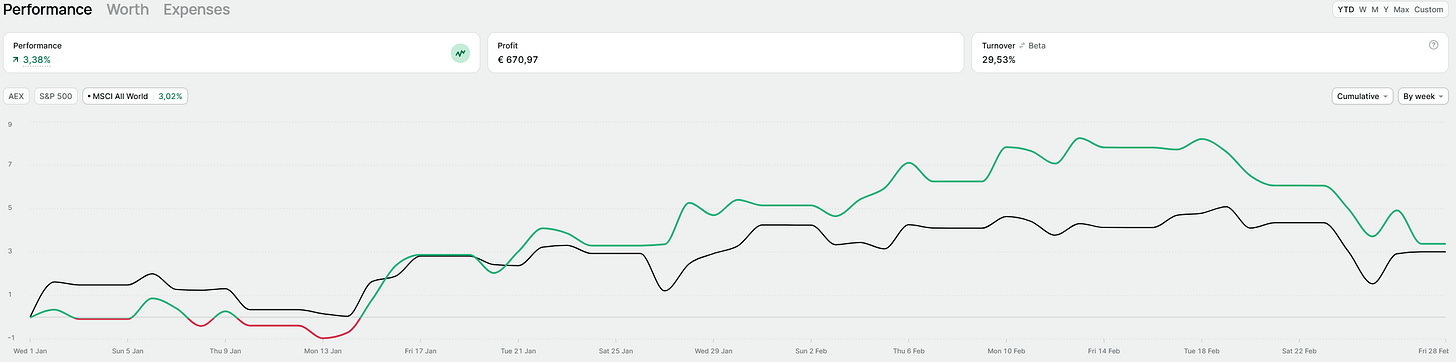Screen dimensions: 1456x362
Task: Click the Turnover beta swap-arrows icon
Action: click(x=1022, y=46)
